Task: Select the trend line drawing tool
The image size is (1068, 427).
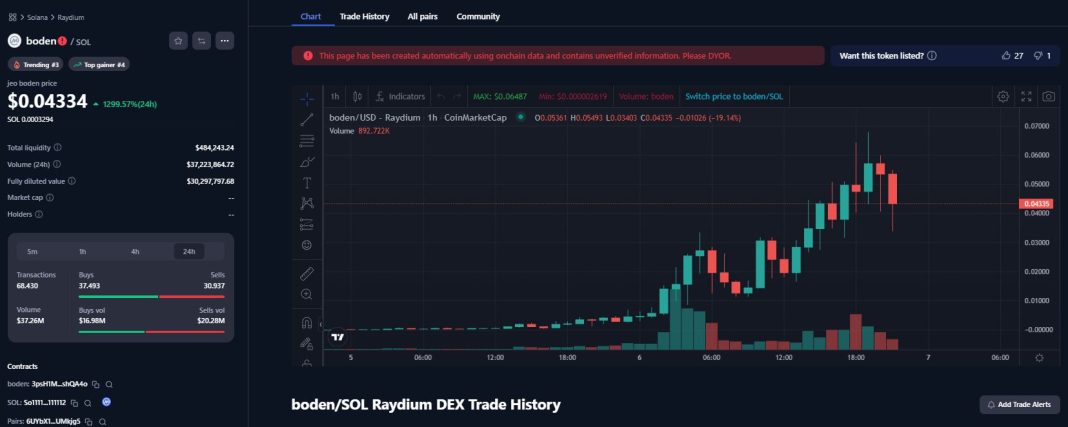Action: tap(307, 119)
